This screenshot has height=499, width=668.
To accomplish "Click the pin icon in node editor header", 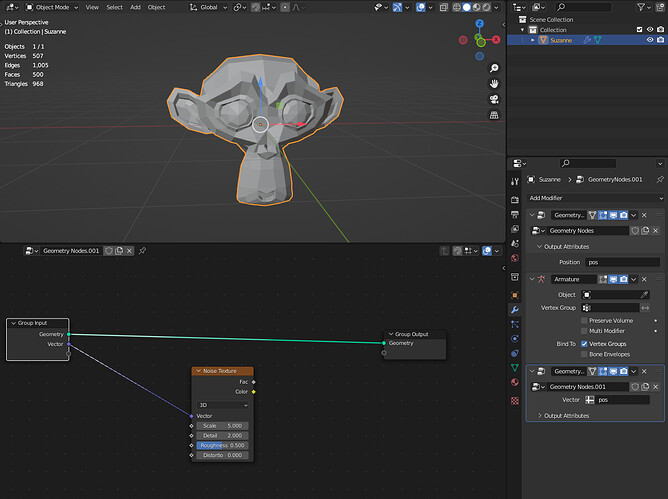I will tap(142, 251).
